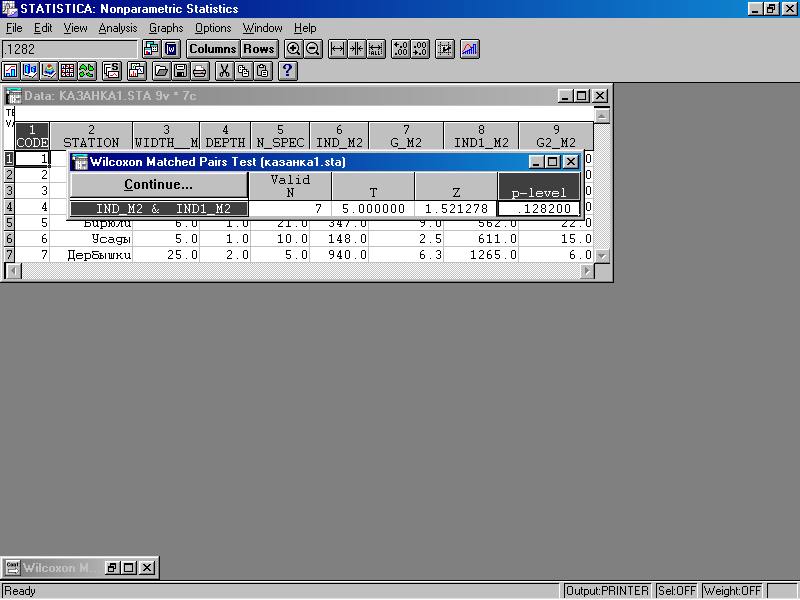The height and width of the screenshot is (600, 800).
Task: Zoom out with the magnifier minus icon
Action: pos(313,49)
